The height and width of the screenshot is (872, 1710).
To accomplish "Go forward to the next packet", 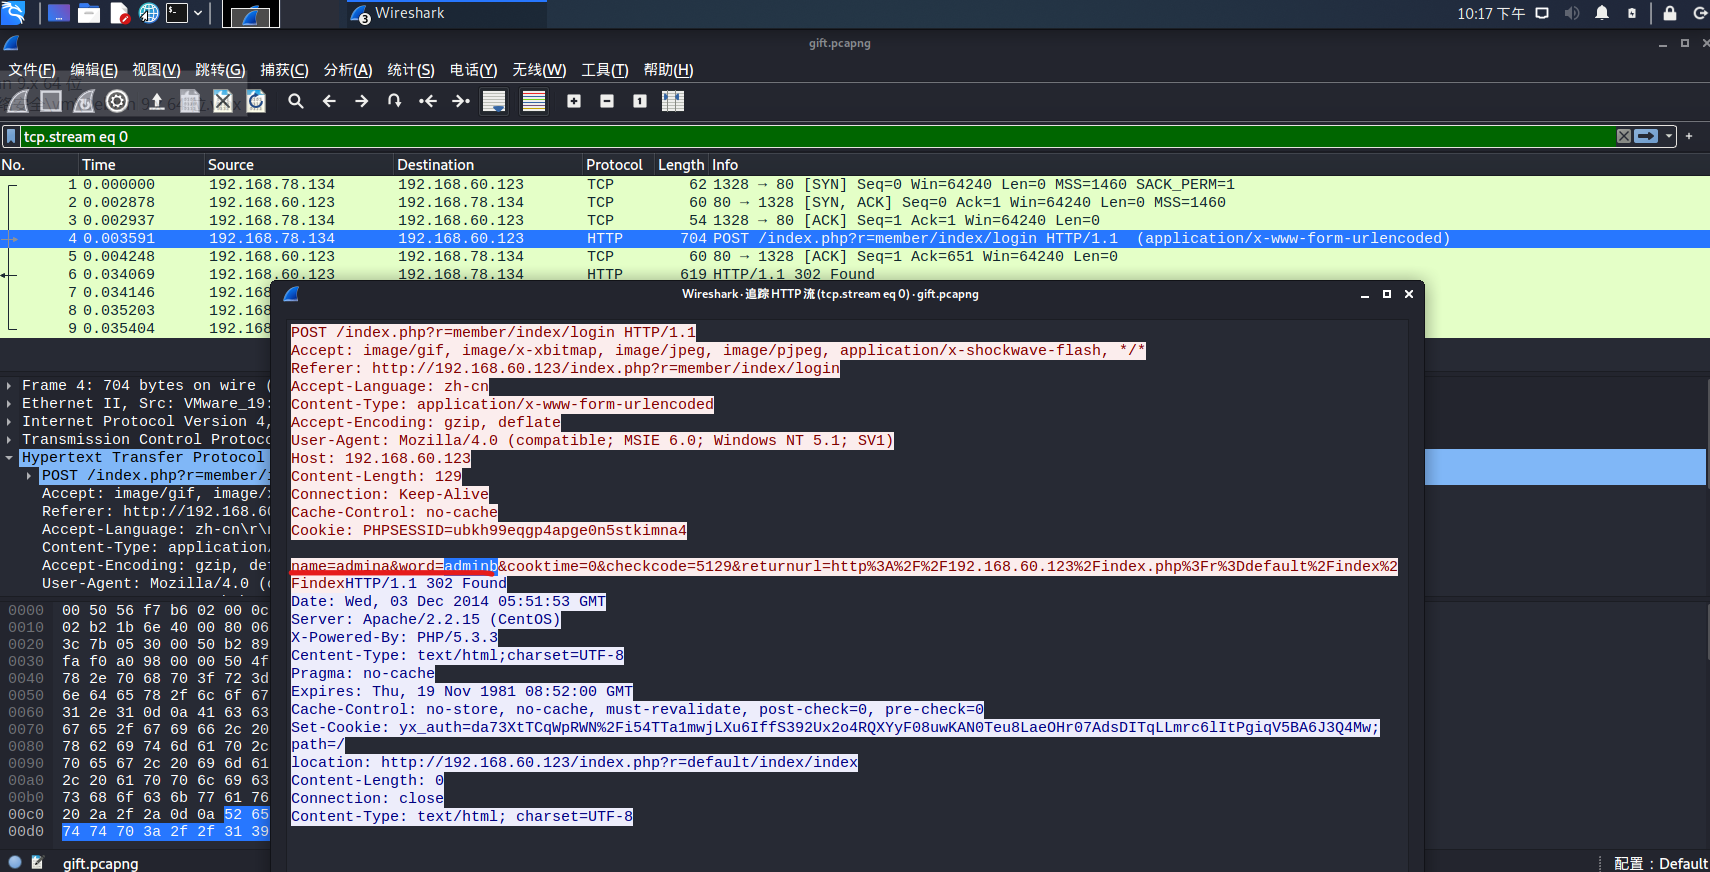I will pos(362,101).
